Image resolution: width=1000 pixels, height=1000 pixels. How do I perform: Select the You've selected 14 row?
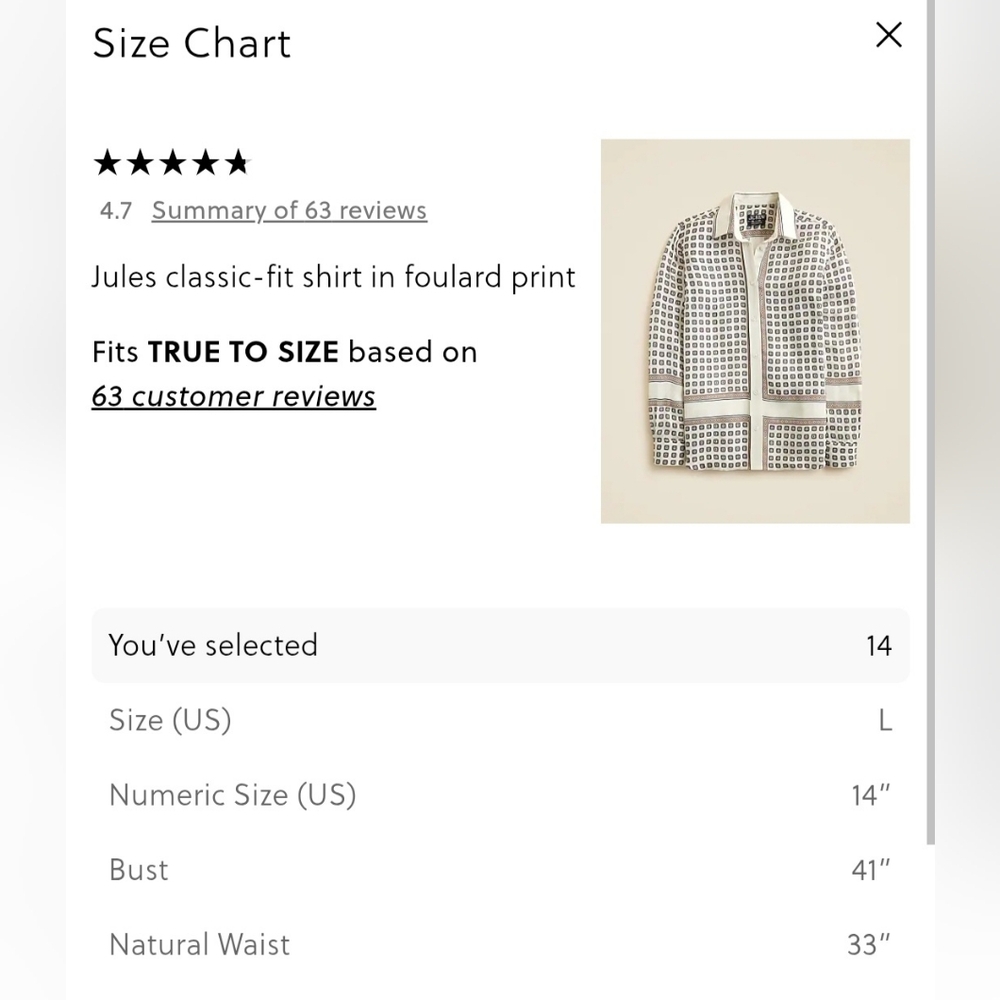point(501,645)
